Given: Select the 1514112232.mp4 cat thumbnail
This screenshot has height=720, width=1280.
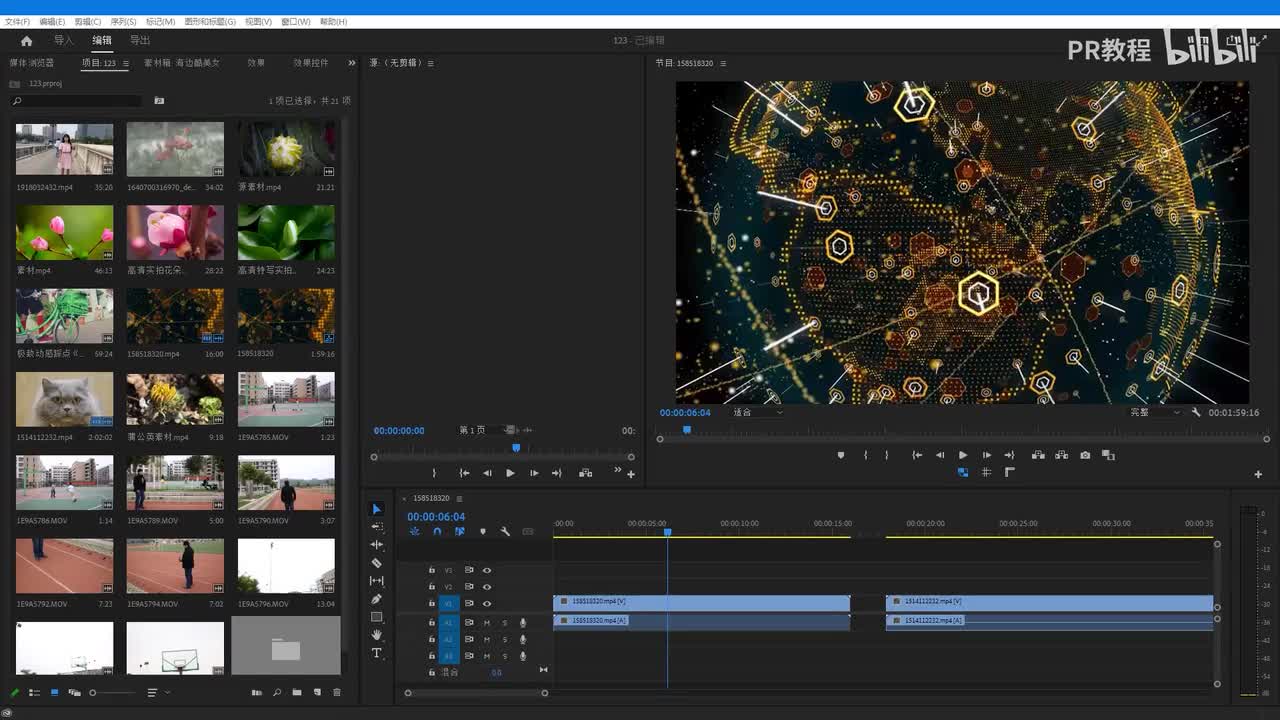Looking at the screenshot, I should coord(64,399).
